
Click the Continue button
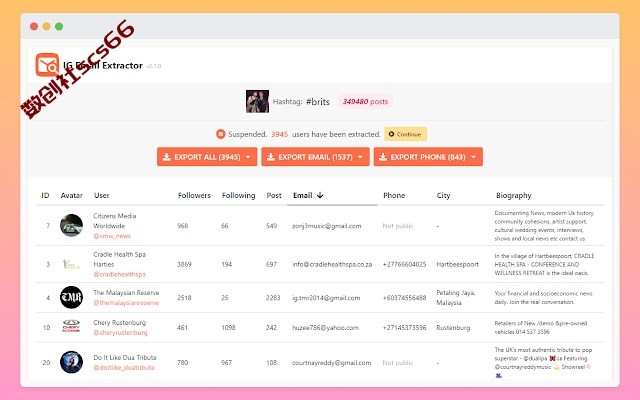pyautogui.click(x=405, y=134)
